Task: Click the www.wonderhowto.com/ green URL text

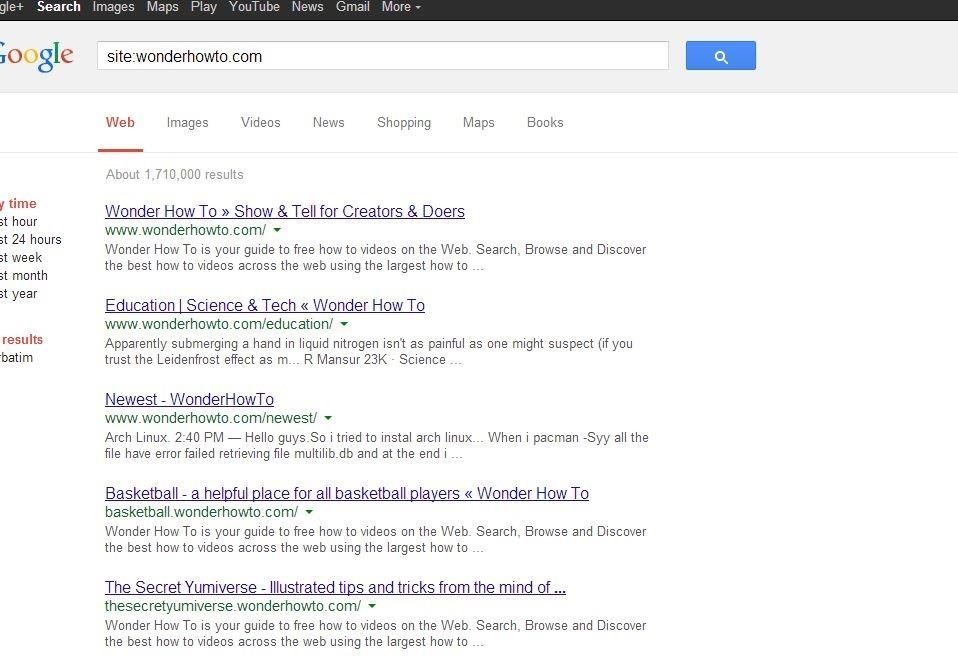Action: [x=186, y=230]
